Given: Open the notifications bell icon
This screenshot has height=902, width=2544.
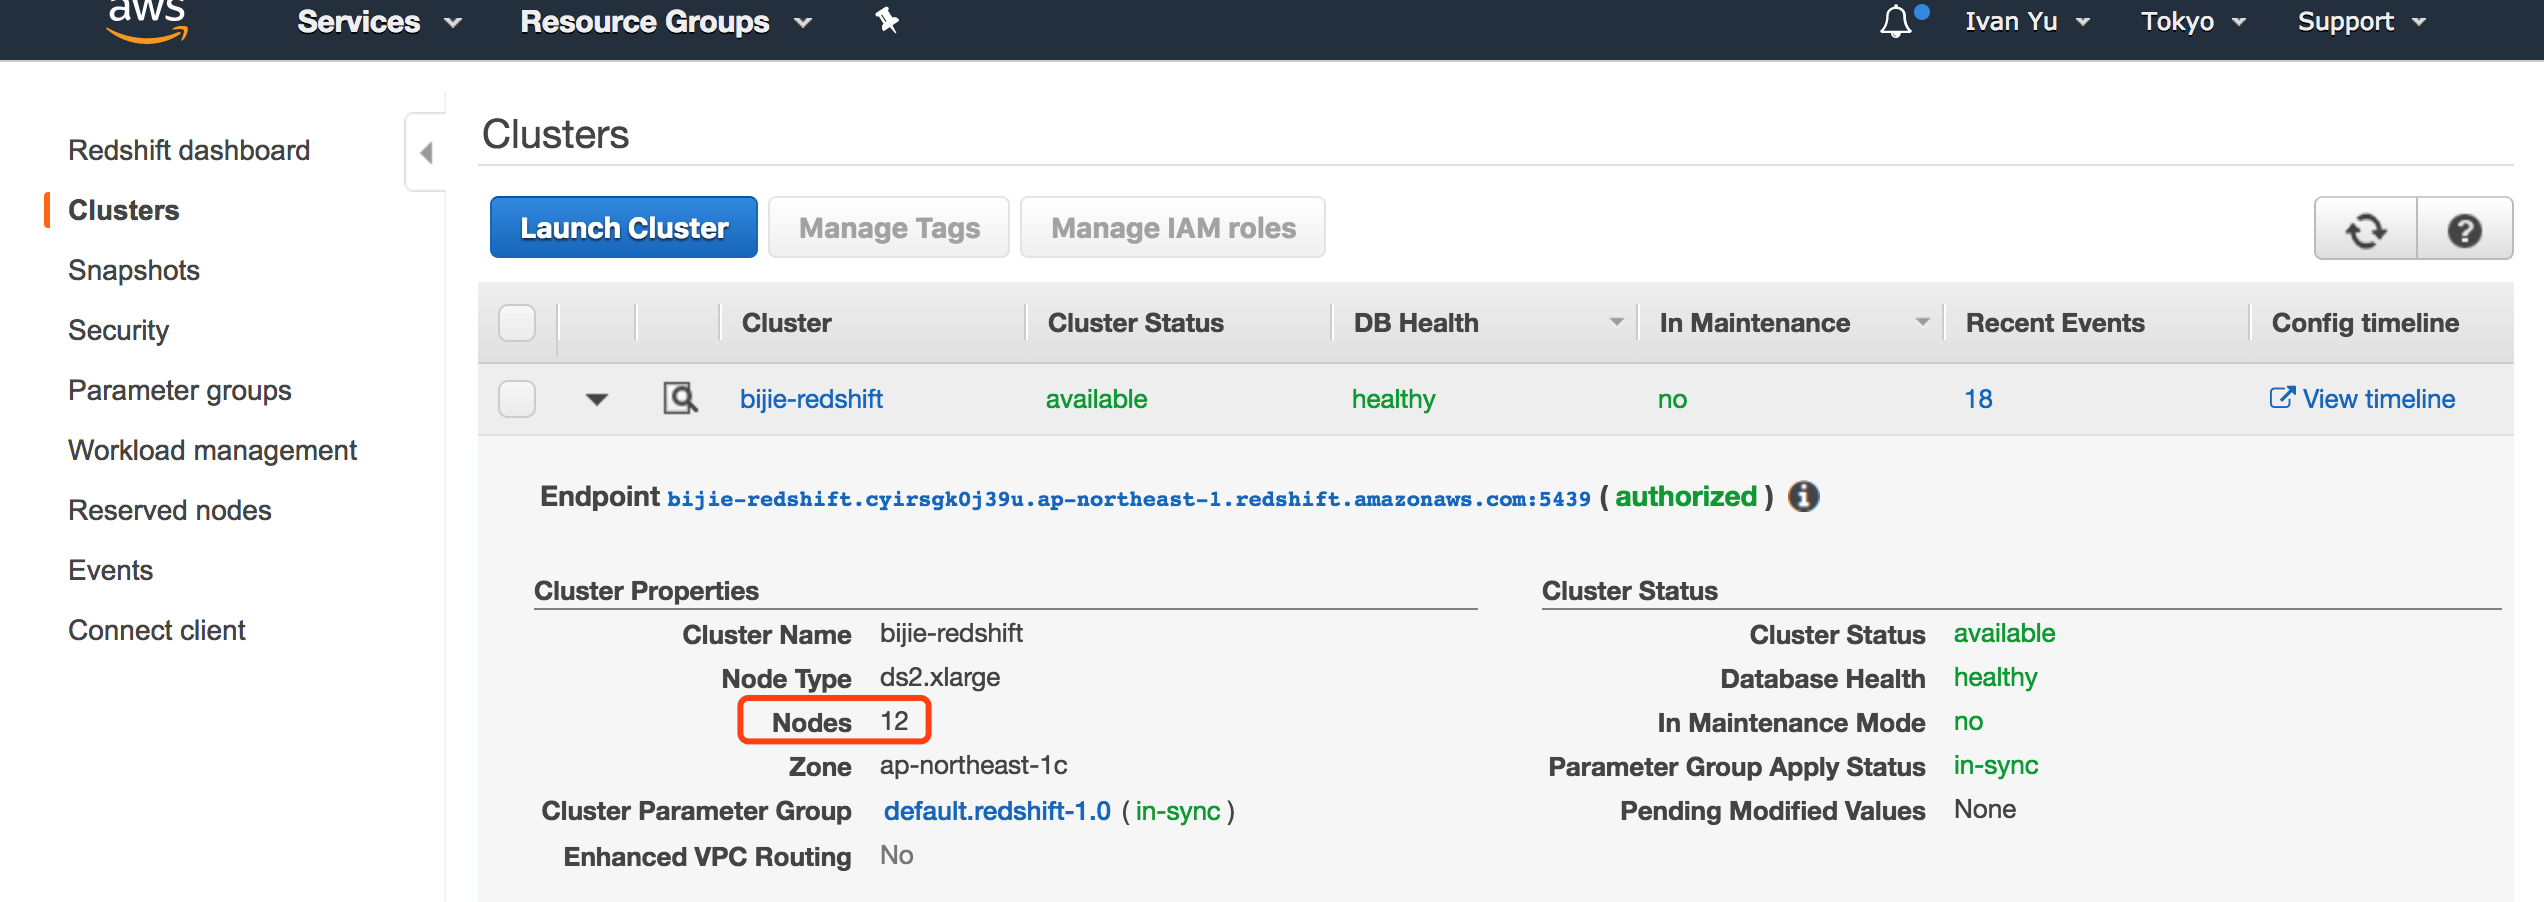Looking at the screenshot, I should tap(1896, 21).
